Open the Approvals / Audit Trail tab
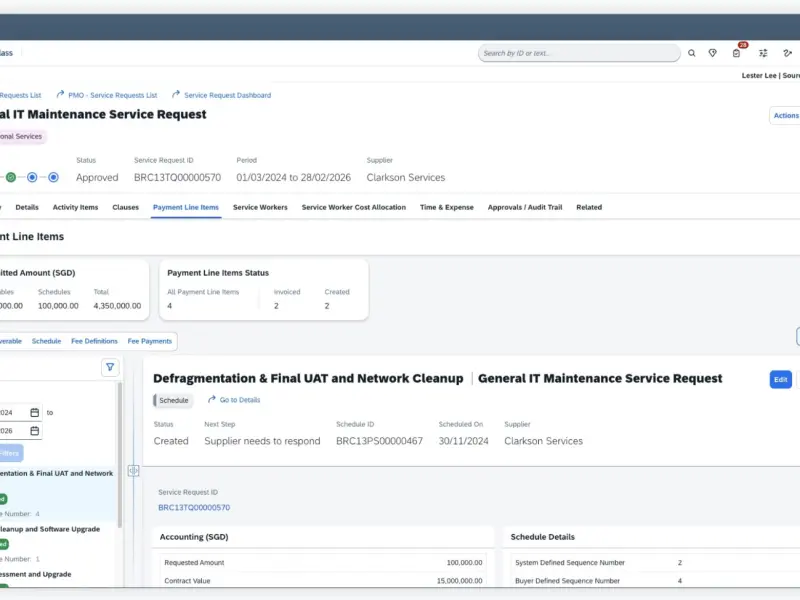Image resolution: width=800 pixels, height=600 pixels. (x=525, y=207)
